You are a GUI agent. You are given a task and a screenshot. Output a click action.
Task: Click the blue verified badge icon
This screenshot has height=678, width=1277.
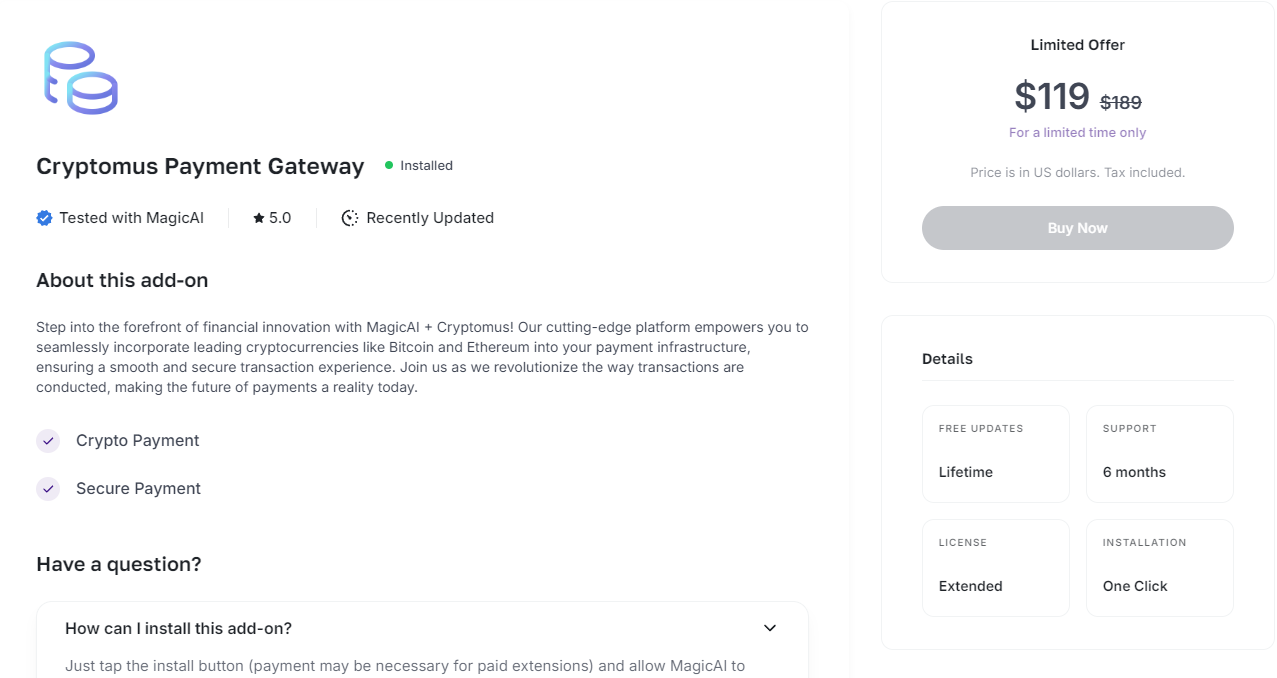(x=44, y=218)
